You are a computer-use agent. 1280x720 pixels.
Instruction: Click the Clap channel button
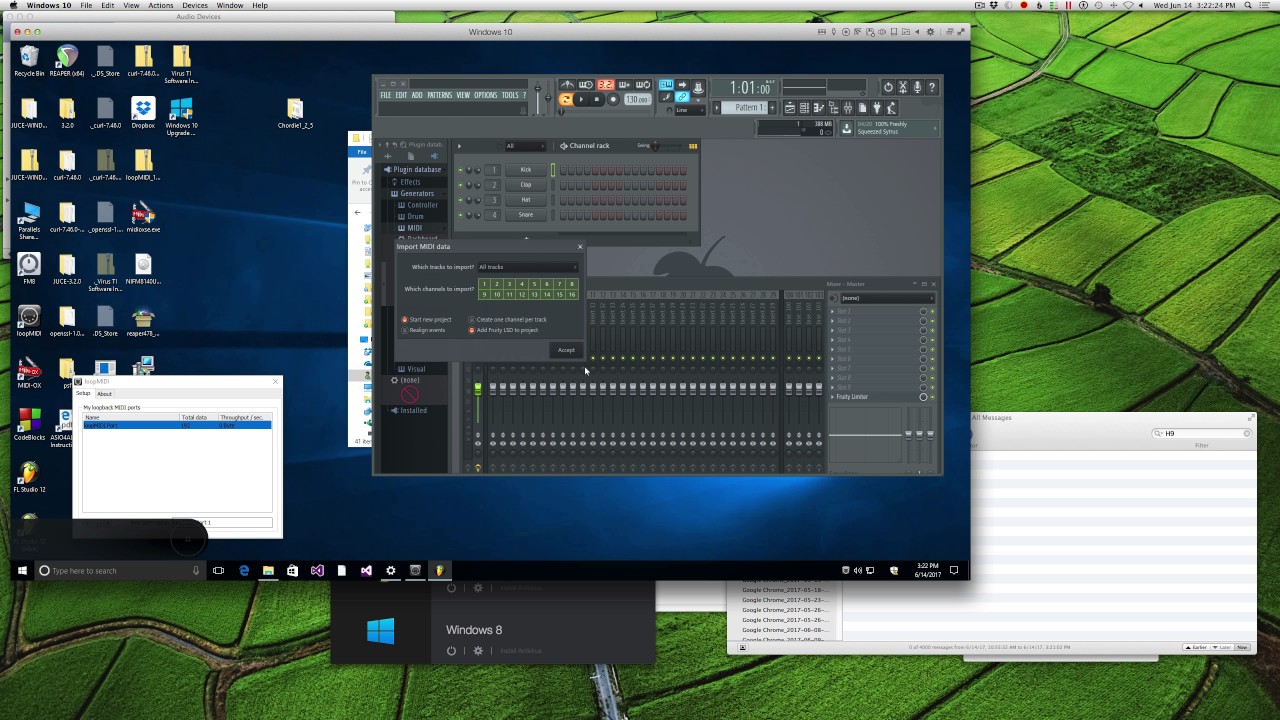pyautogui.click(x=526, y=185)
